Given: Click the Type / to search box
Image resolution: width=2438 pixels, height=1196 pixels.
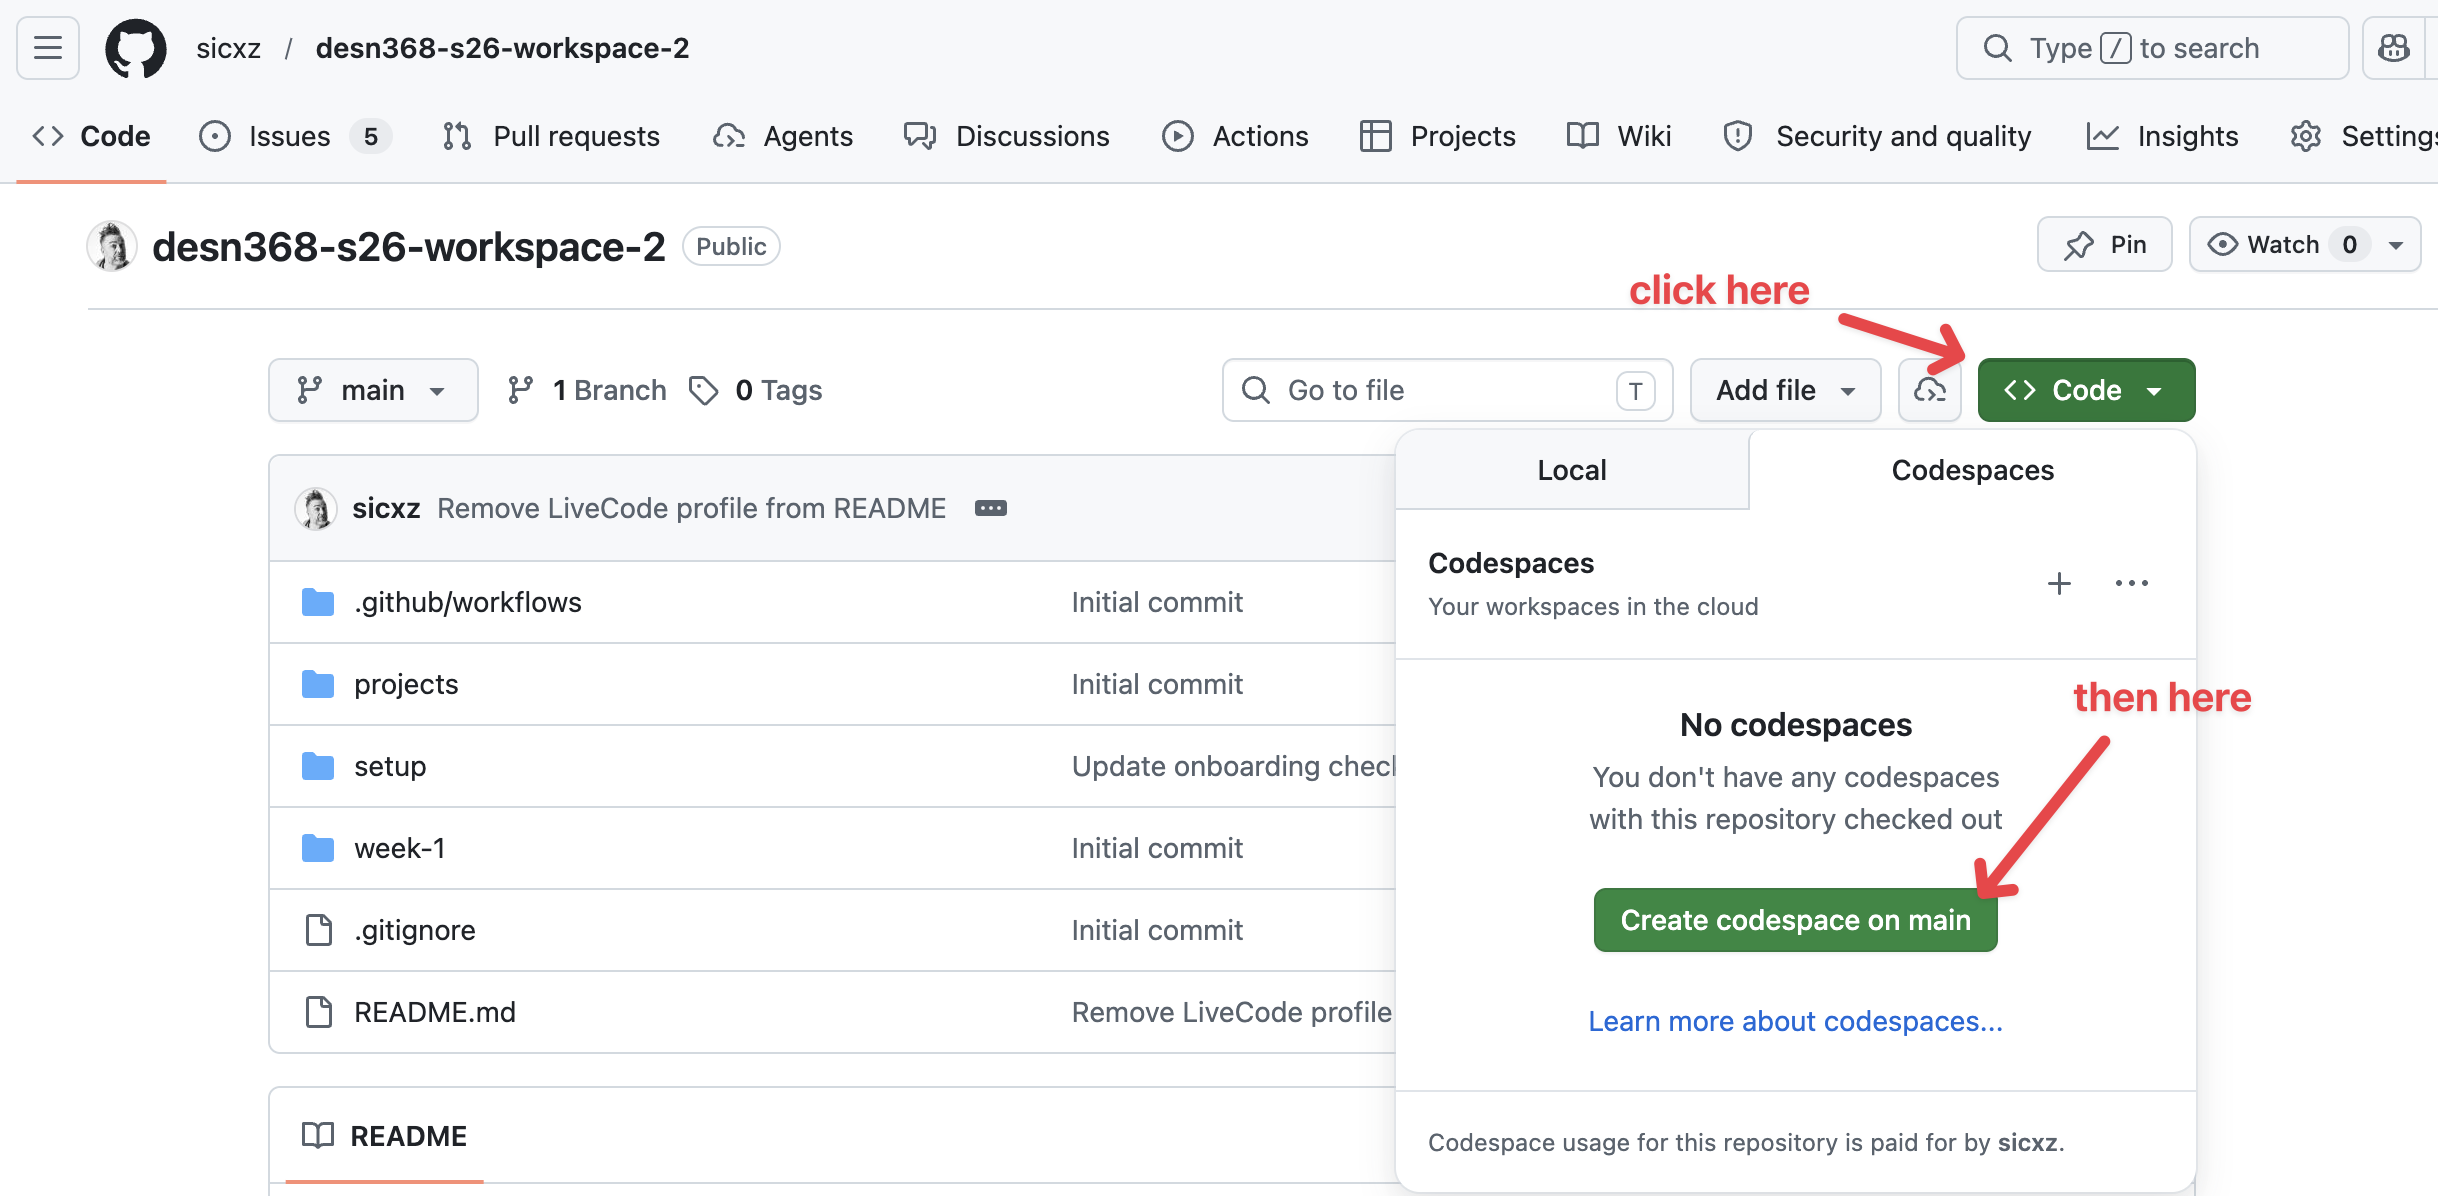Looking at the screenshot, I should pyautogui.click(x=2152, y=48).
